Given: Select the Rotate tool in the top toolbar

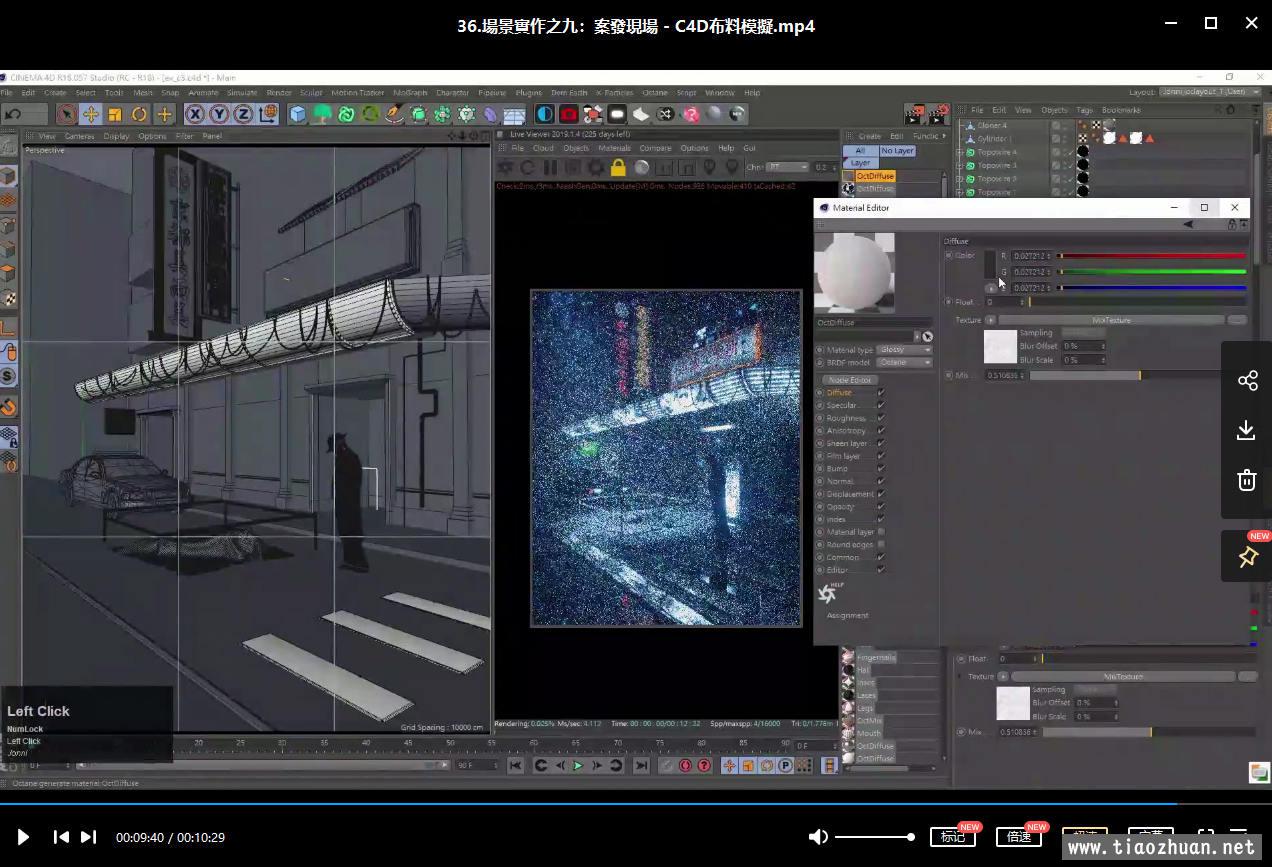Looking at the screenshot, I should pos(139,114).
